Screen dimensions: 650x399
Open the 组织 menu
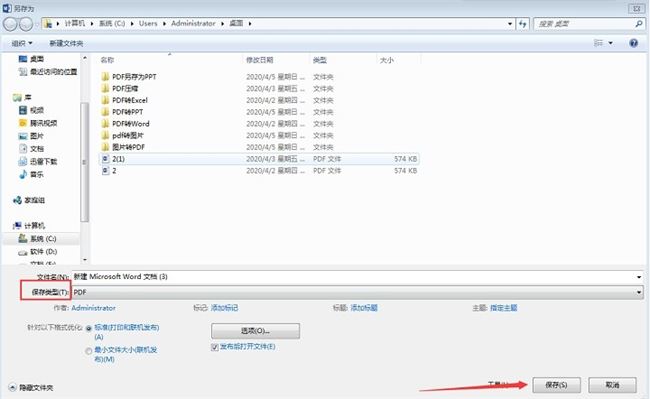[22, 43]
